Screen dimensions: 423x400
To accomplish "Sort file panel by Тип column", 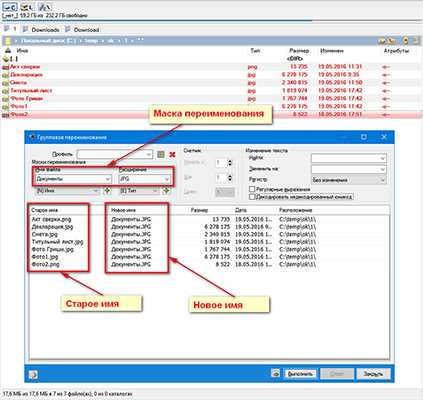I will point(255,51).
